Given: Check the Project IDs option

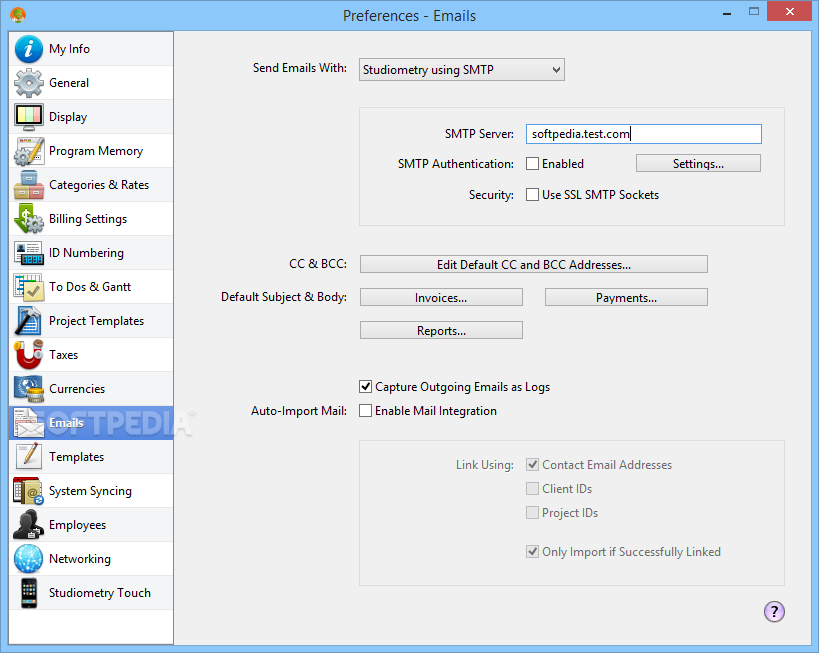Looking at the screenshot, I should pos(532,512).
